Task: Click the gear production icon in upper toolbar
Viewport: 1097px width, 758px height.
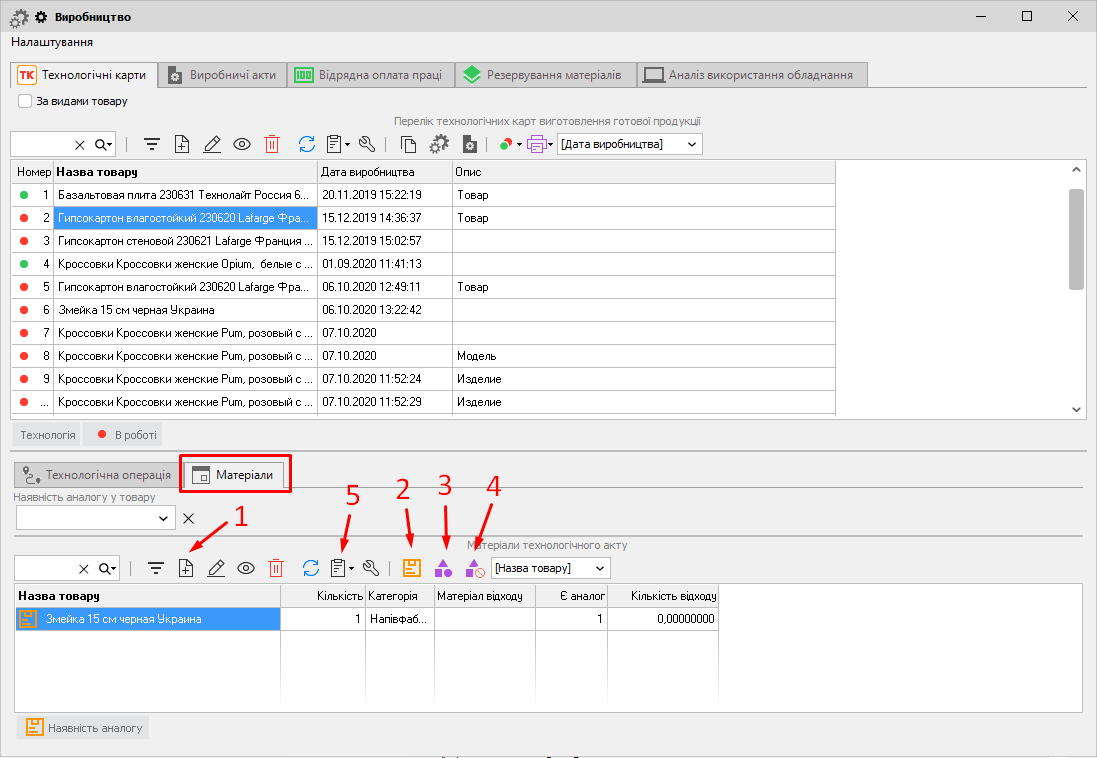Action: [x=438, y=144]
